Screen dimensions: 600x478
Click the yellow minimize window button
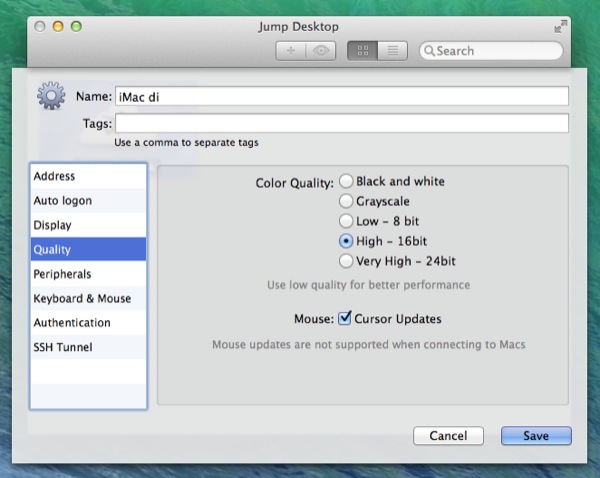[x=58, y=26]
